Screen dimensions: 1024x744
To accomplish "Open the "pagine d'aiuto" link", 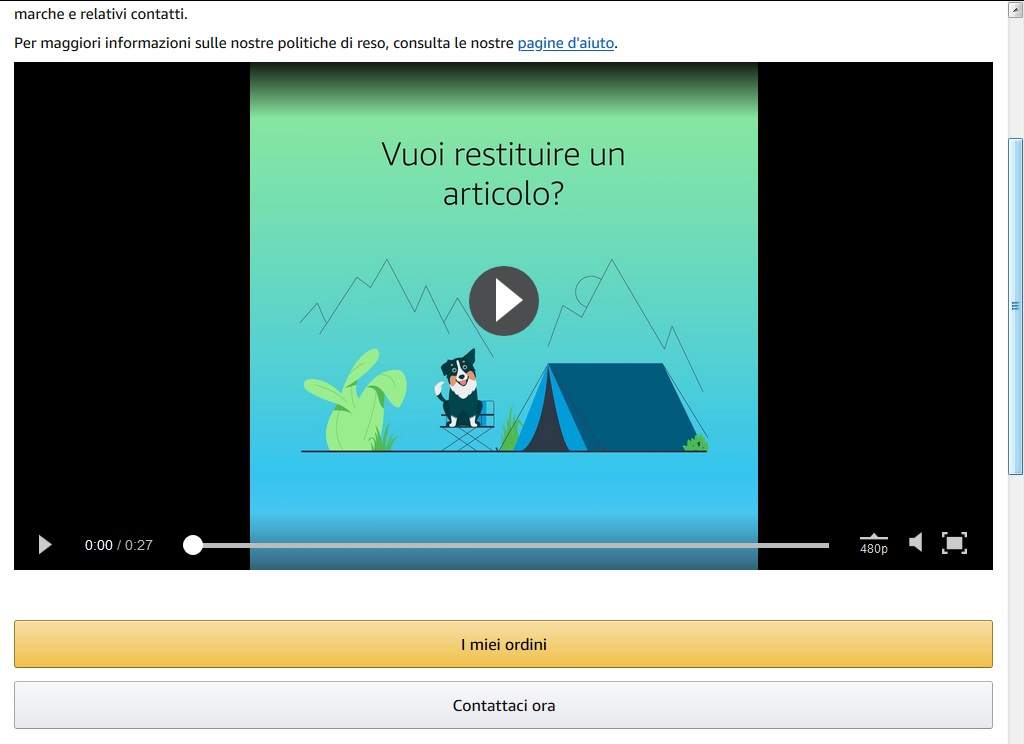I will [x=566, y=43].
